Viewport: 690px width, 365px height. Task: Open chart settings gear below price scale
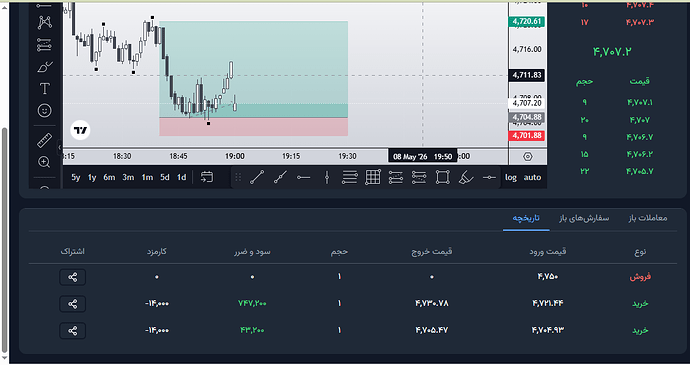pyautogui.click(x=528, y=156)
